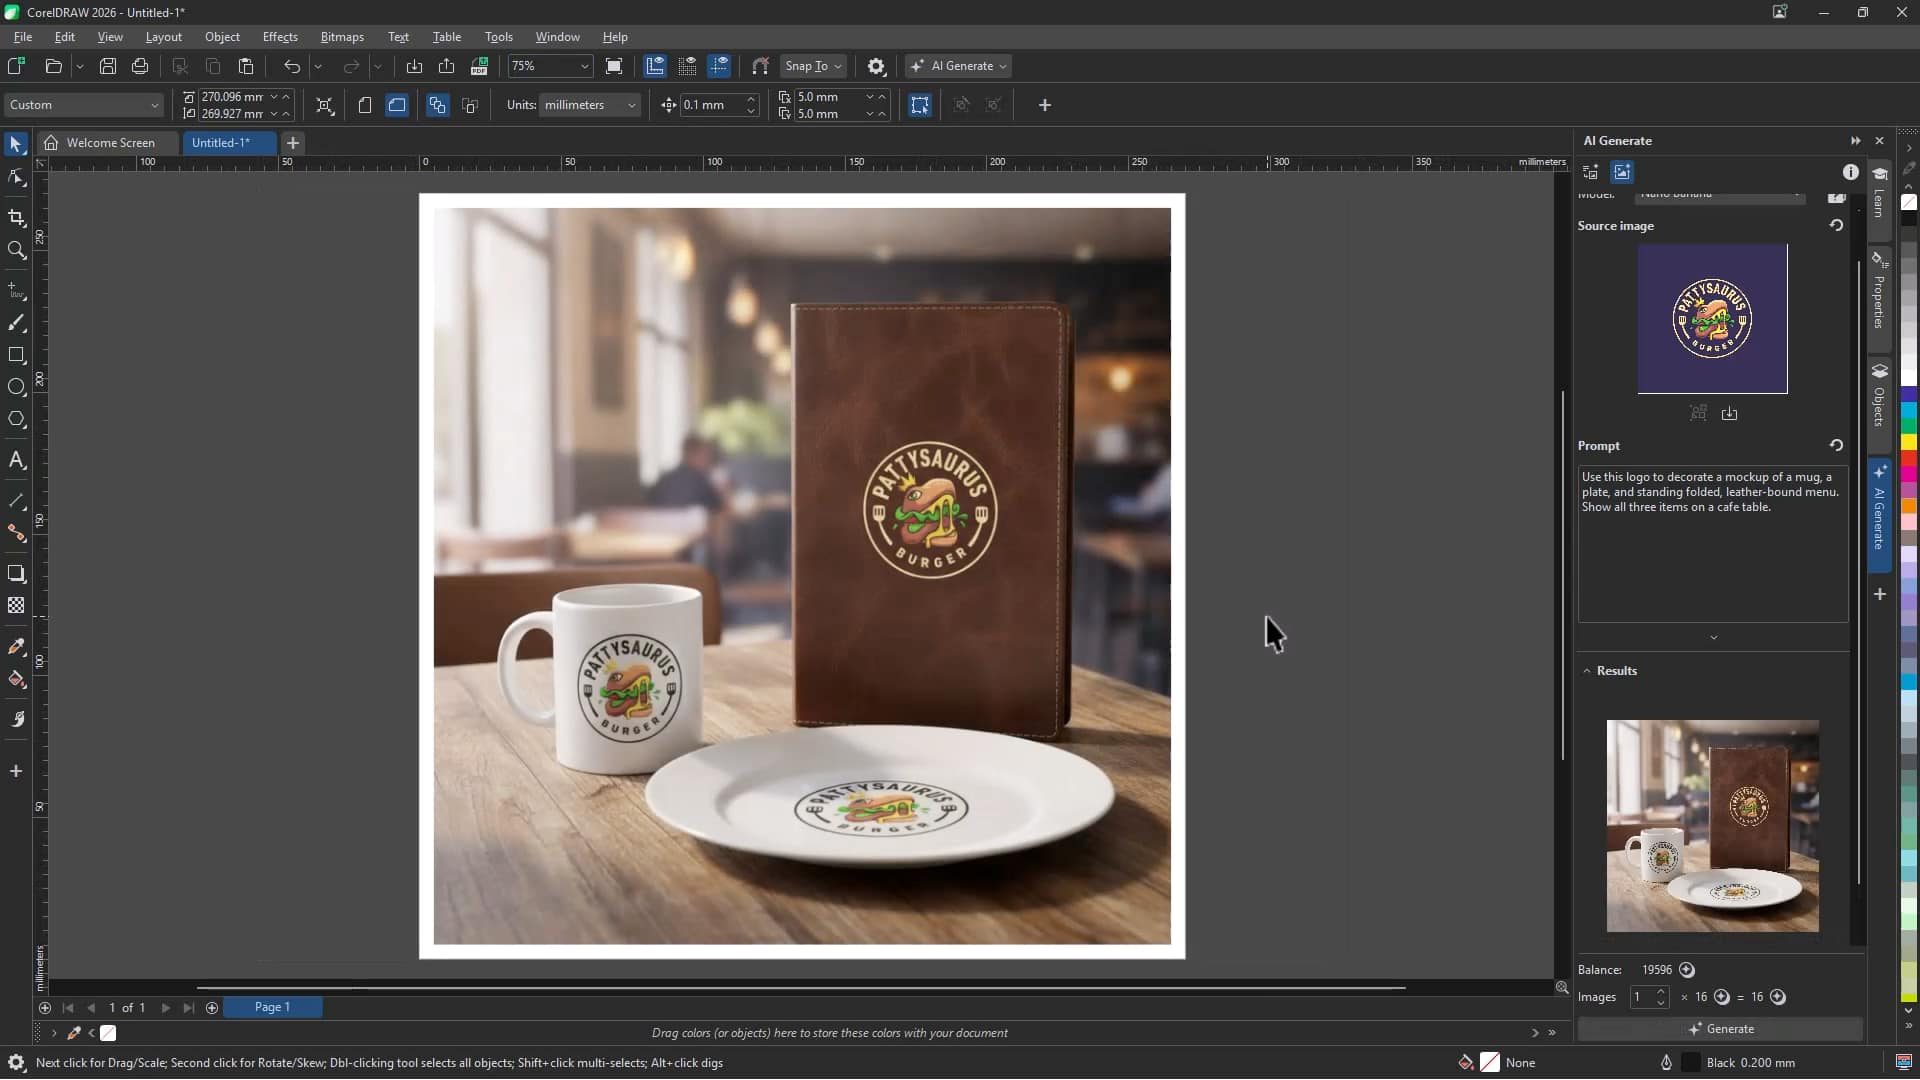Open the Snap To dropdown
1920x1080 pixels.
813,66
